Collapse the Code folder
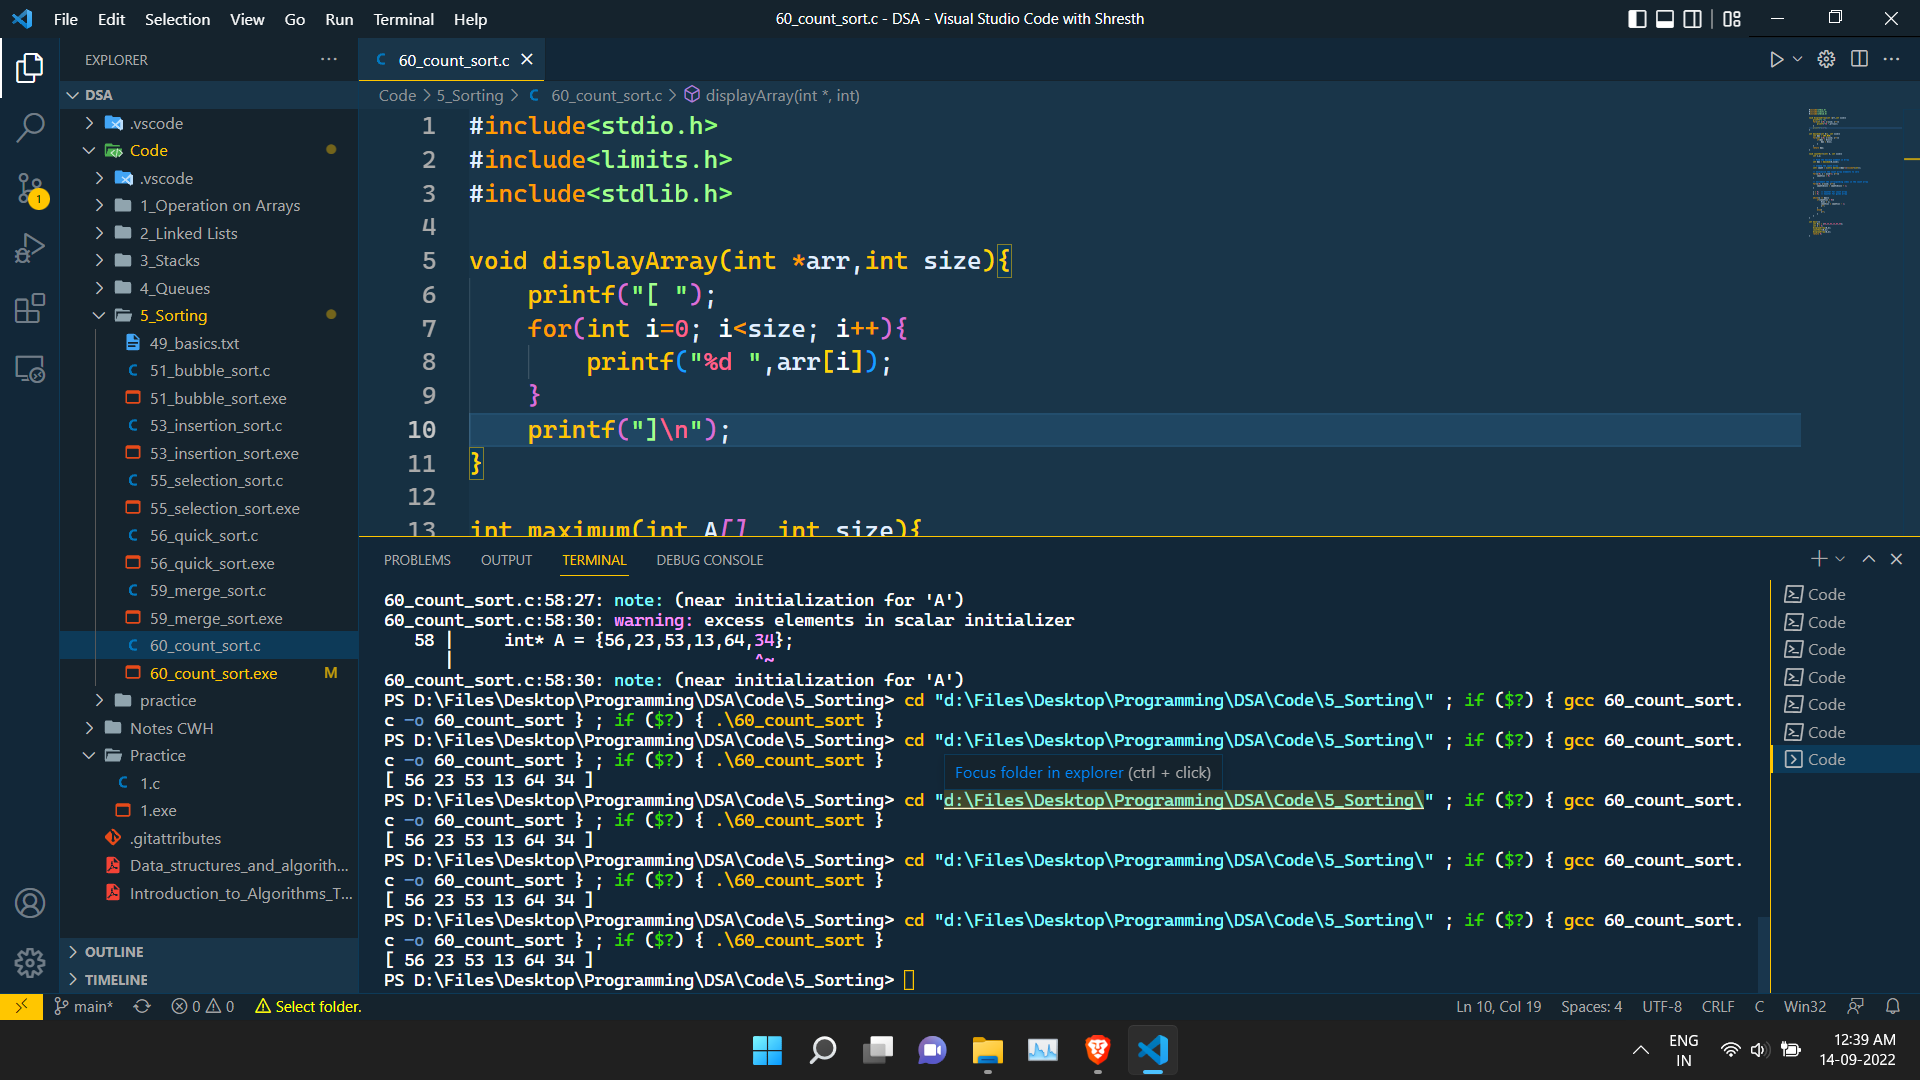This screenshot has width=1920, height=1080. 89,150
